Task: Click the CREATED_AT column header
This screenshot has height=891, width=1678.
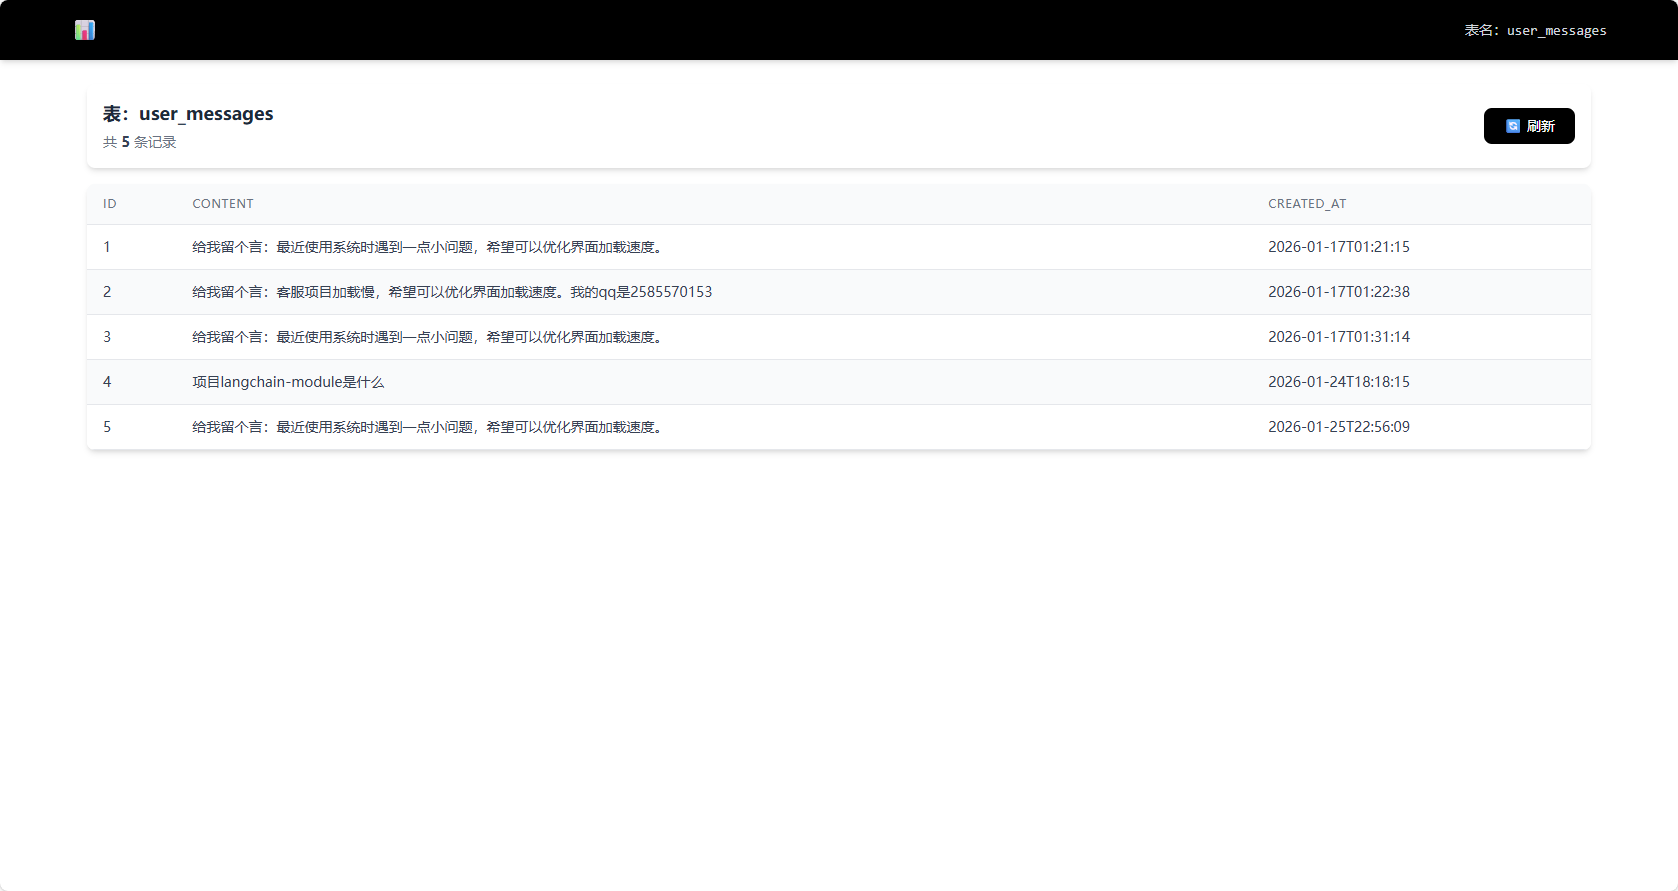Action: pos(1307,204)
